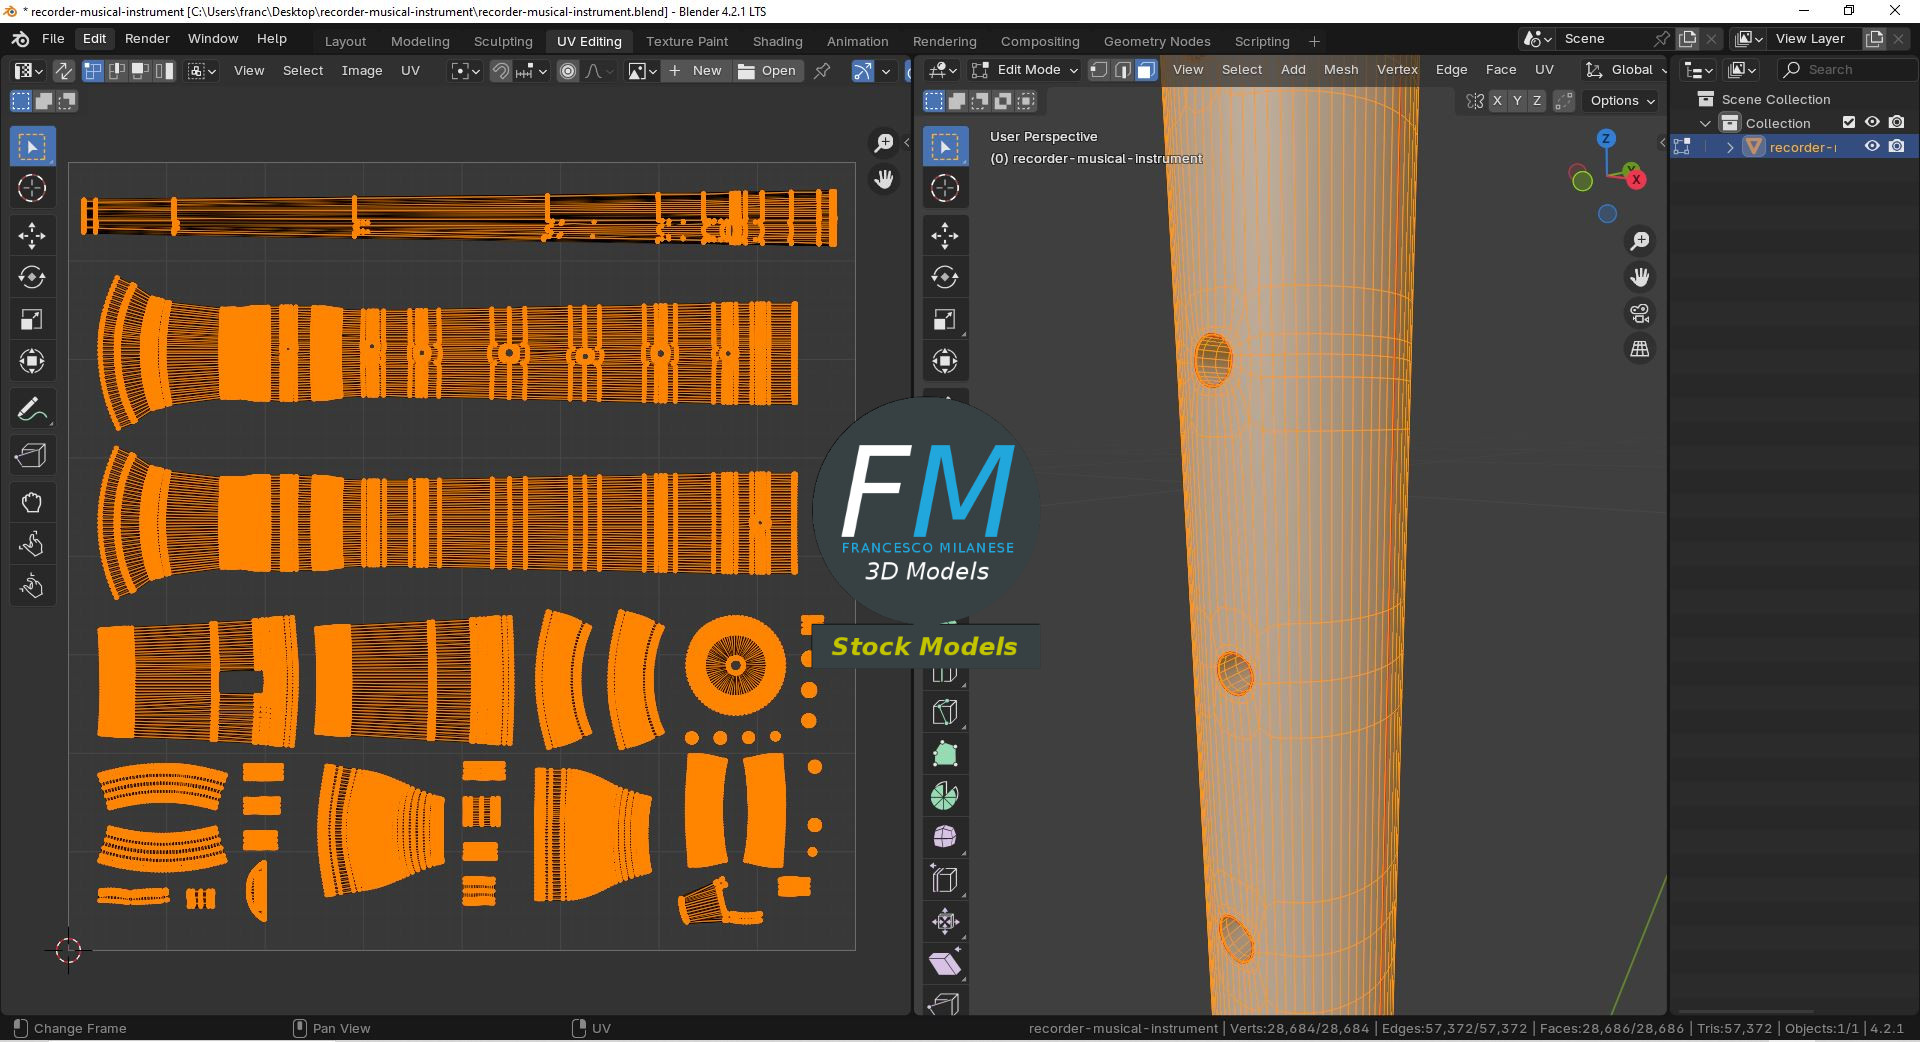Hide recorder object in viewport via eye icon
This screenshot has width=1920, height=1042.
(1872, 147)
